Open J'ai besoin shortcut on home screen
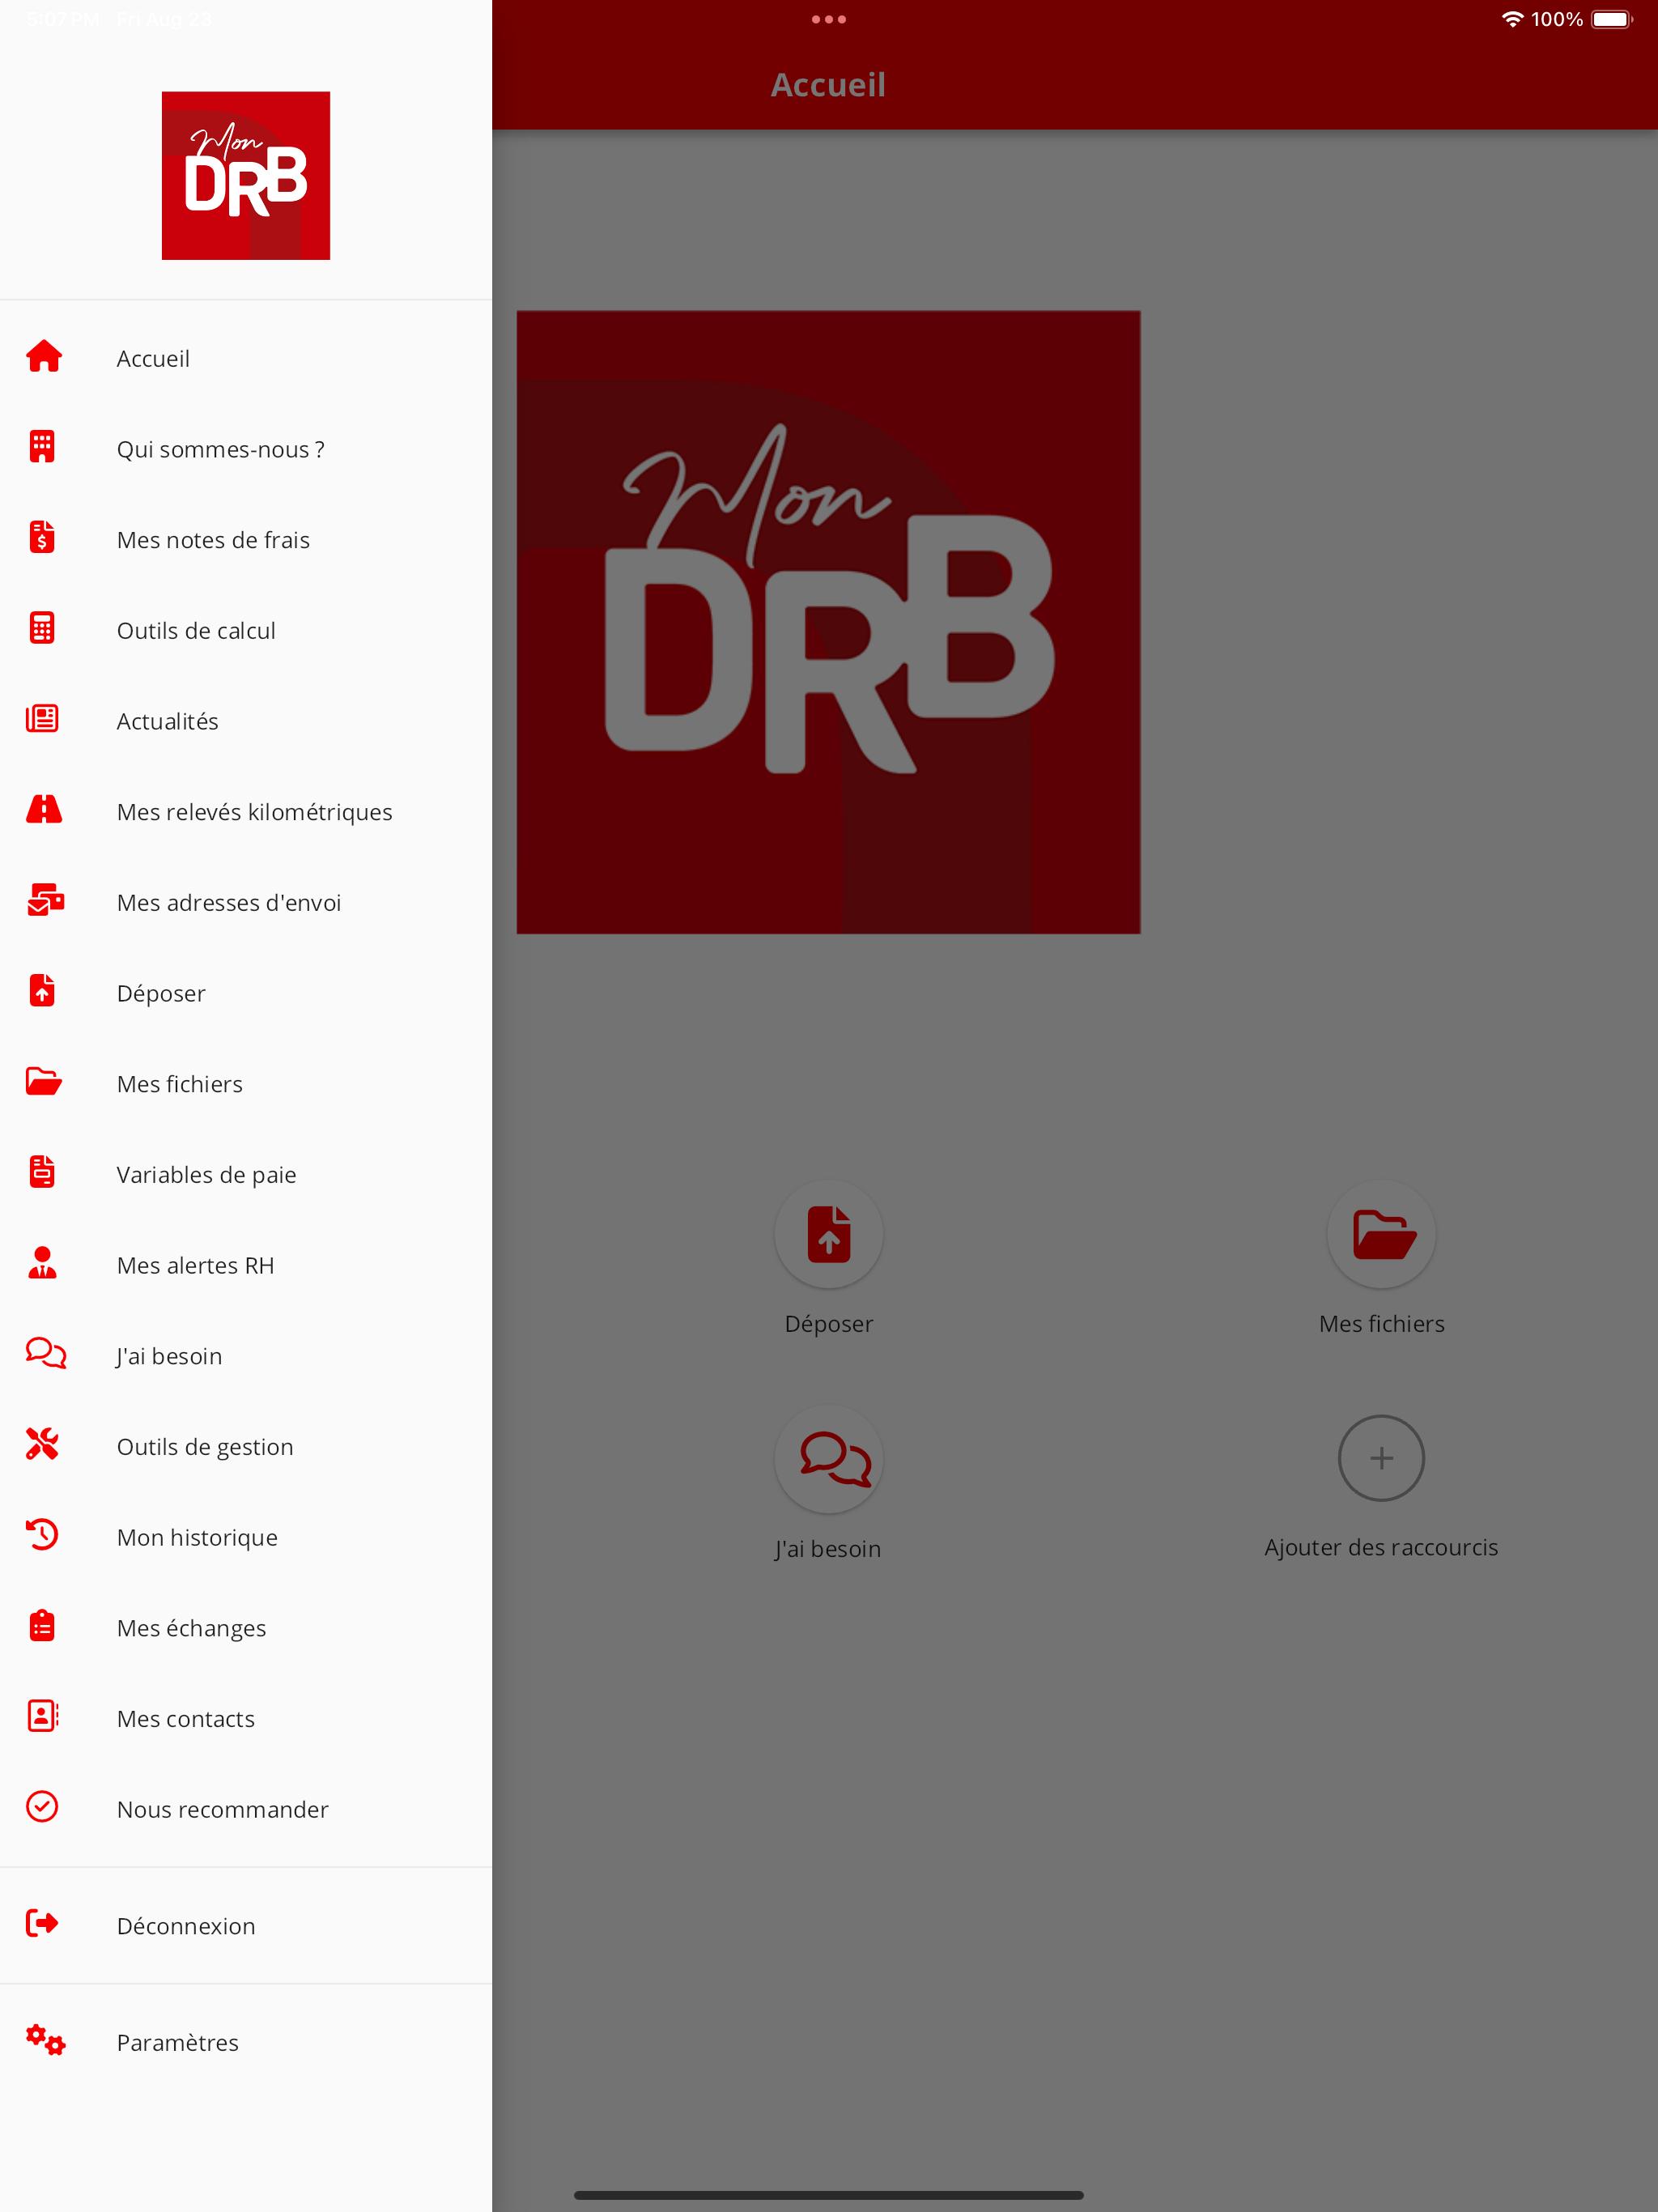This screenshot has height=2212, width=1658. (x=828, y=1484)
